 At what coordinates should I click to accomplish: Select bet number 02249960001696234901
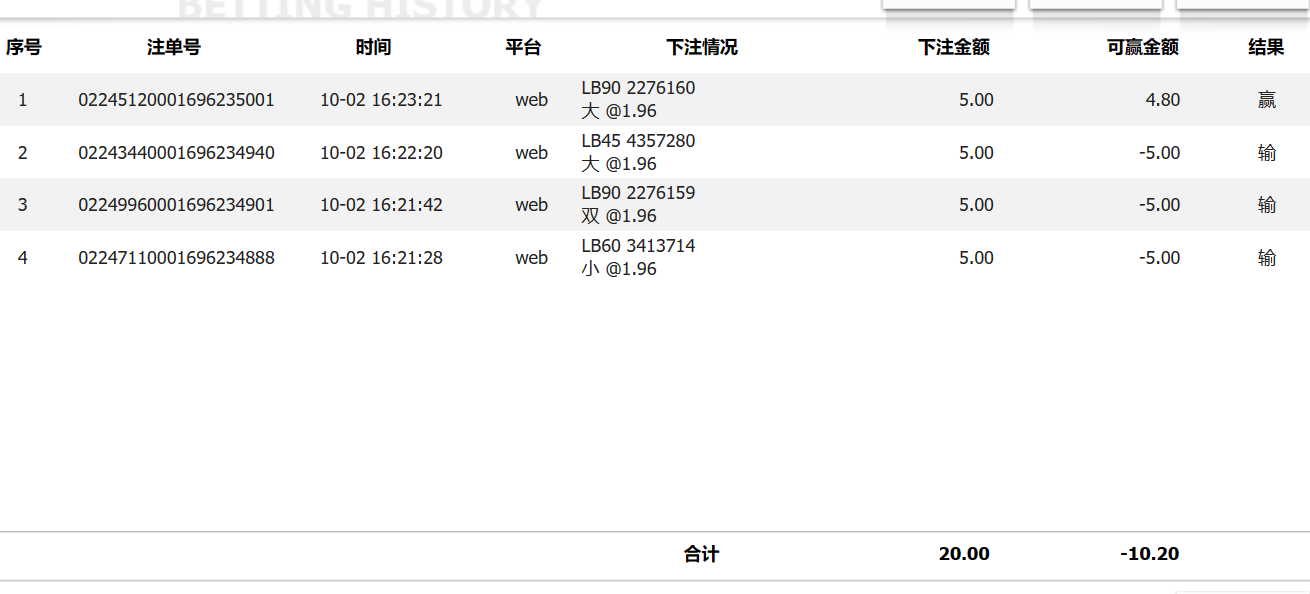point(176,205)
